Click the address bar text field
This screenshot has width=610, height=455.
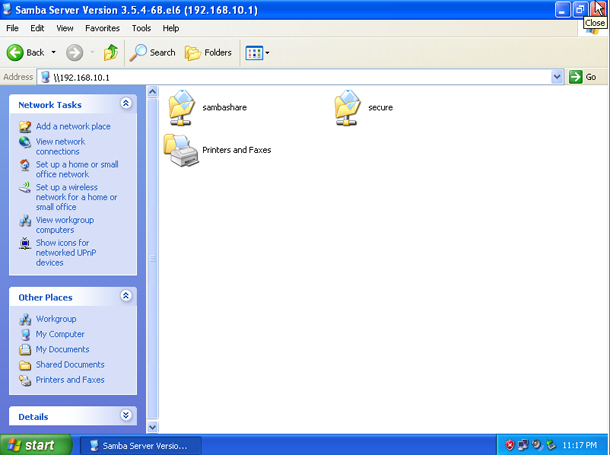pos(300,77)
